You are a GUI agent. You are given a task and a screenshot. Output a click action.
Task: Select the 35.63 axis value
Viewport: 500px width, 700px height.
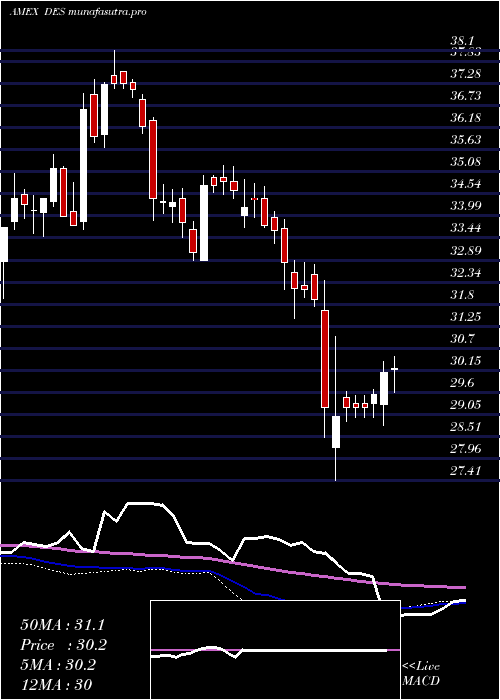[x=465, y=140]
